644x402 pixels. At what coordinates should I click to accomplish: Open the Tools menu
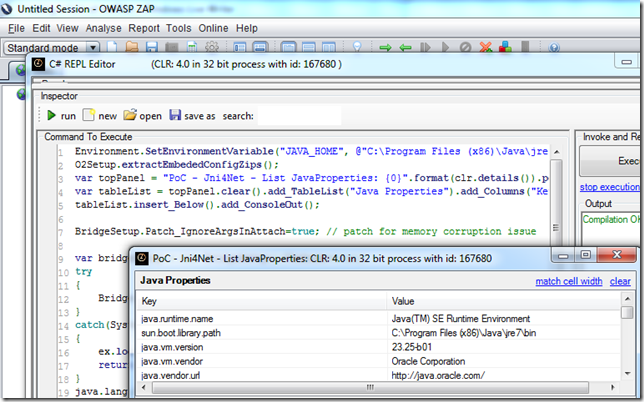179,28
